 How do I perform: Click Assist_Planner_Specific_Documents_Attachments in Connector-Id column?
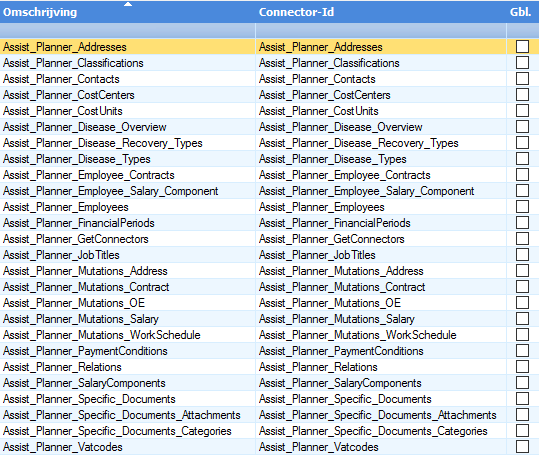pyautogui.click(x=377, y=415)
